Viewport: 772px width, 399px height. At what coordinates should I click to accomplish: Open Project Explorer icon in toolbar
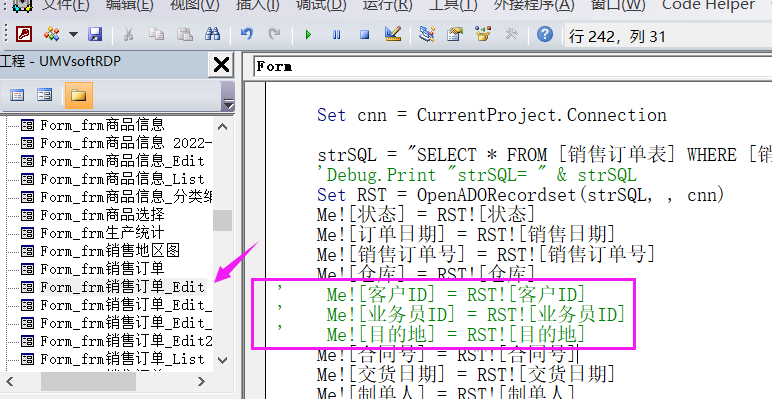coord(426,34)
